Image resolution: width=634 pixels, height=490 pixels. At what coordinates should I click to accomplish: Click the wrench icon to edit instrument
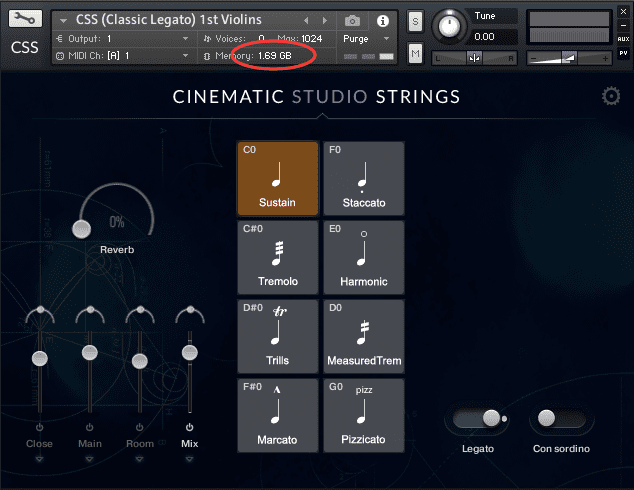pos(25,19)
